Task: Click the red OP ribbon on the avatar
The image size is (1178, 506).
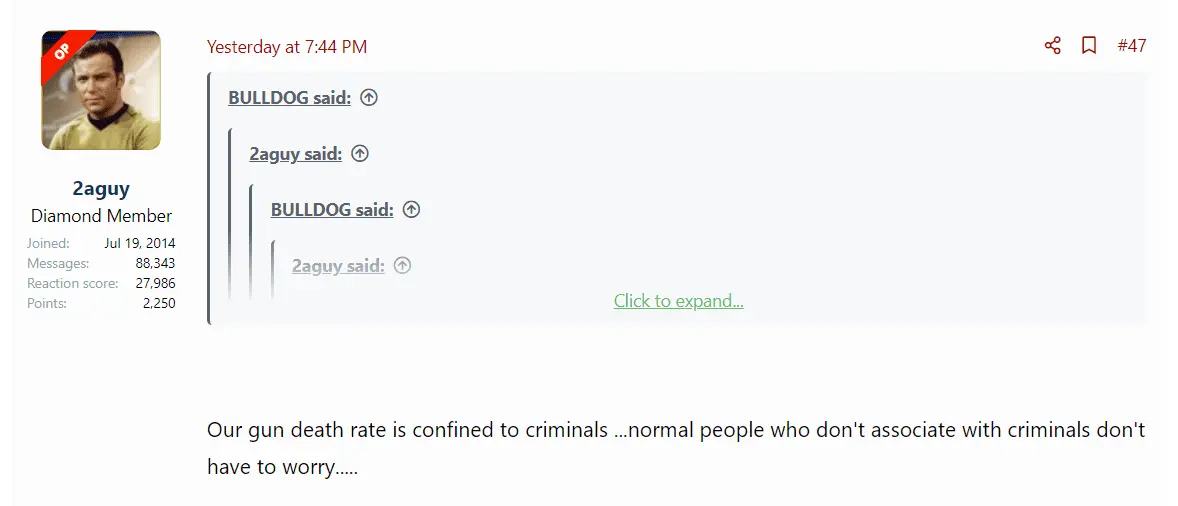Action: click(62, 52)
